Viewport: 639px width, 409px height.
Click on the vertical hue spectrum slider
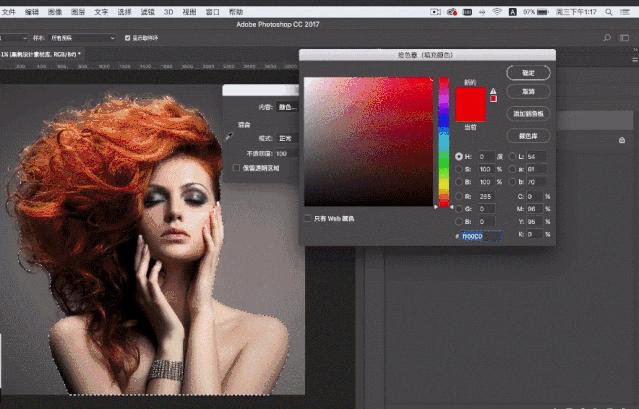[444, 142]
